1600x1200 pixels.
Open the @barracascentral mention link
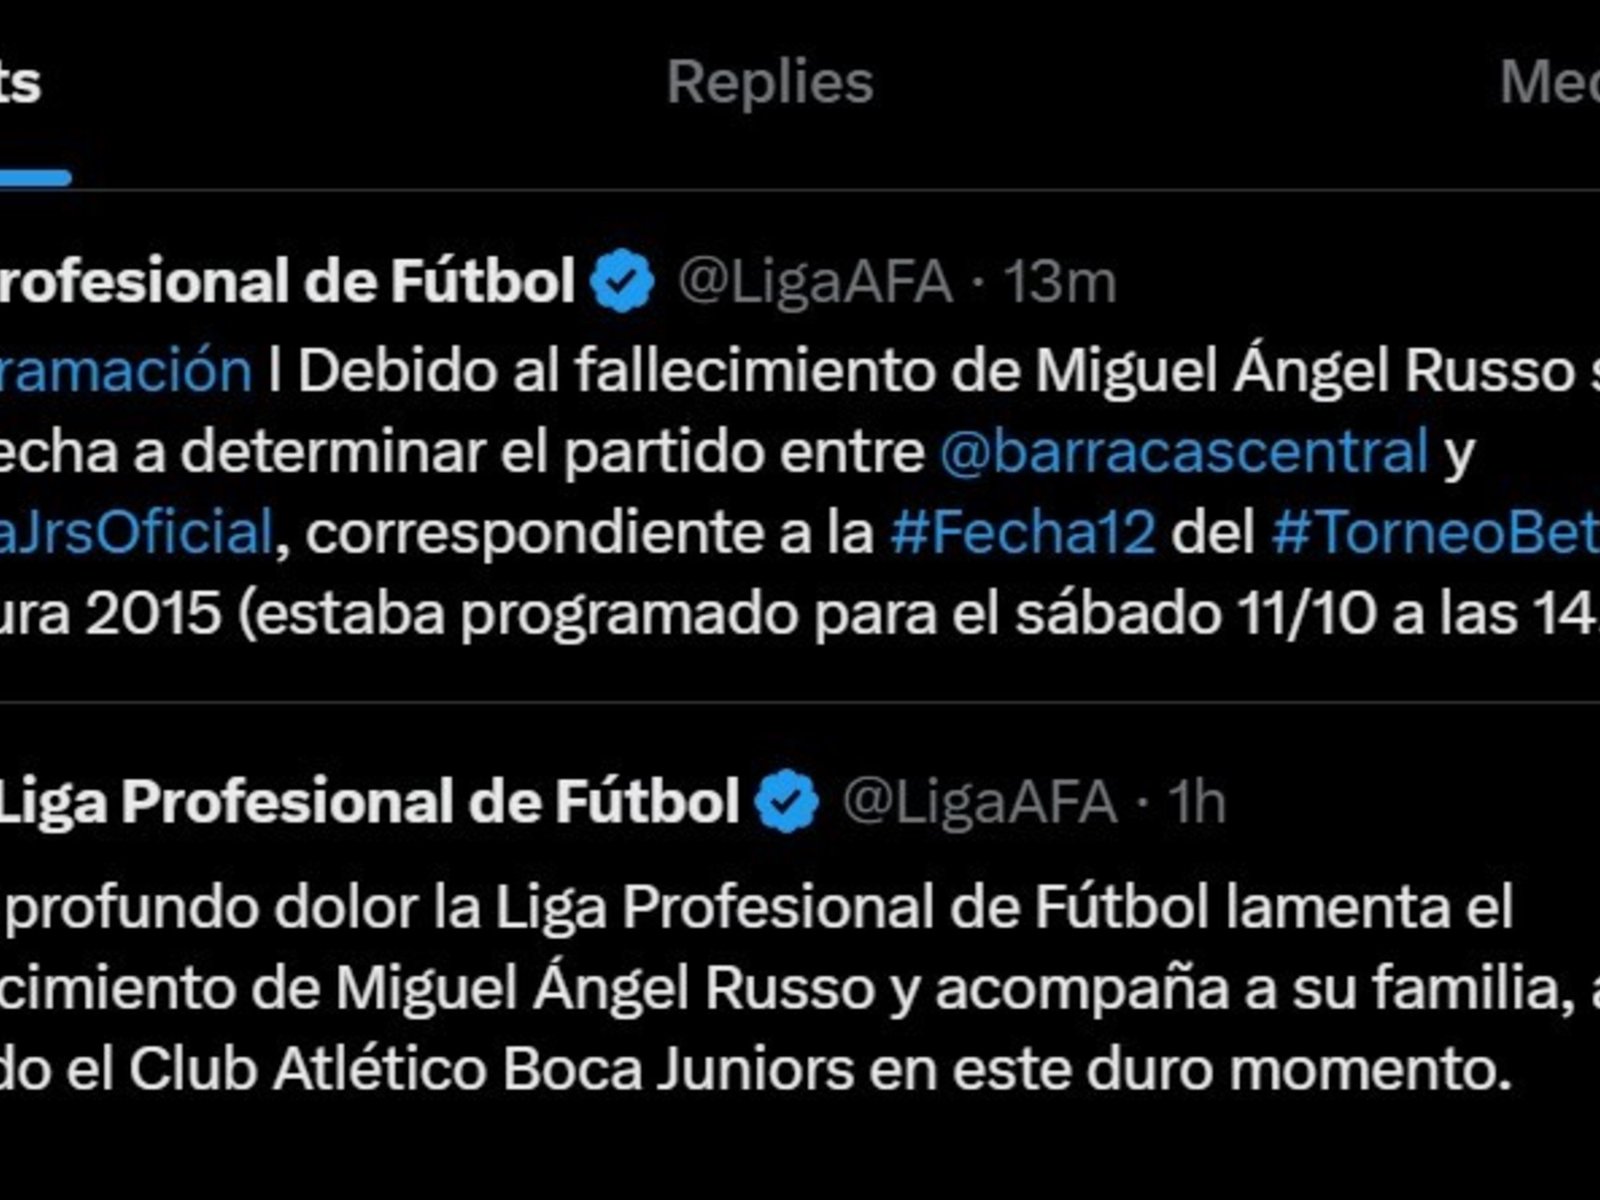point(1183,451)
